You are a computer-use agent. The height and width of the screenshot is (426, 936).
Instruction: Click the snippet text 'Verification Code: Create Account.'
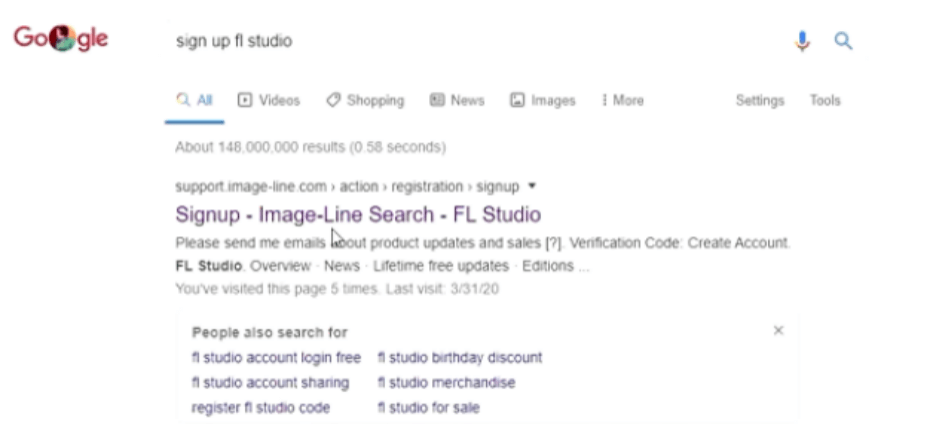click(679, 243)
